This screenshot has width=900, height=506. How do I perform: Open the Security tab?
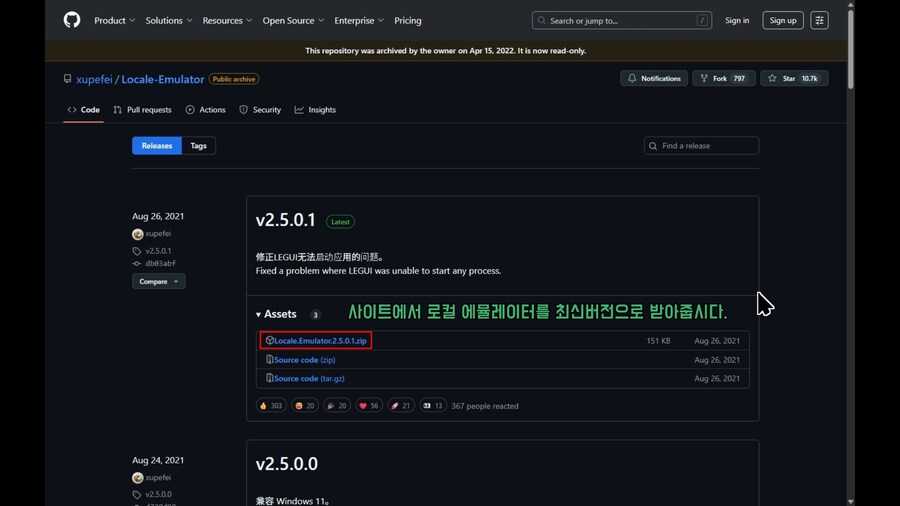coord(260,110)
